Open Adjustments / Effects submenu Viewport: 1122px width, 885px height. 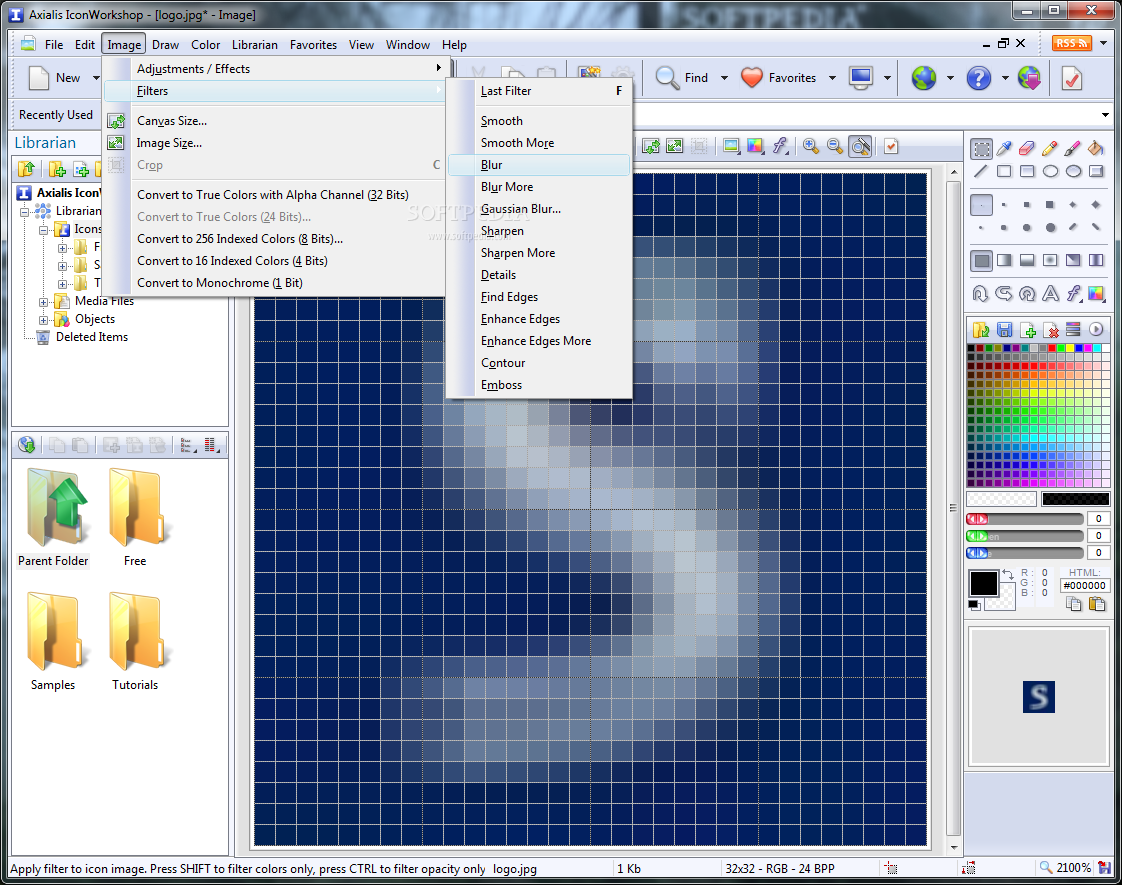point(276,69)
